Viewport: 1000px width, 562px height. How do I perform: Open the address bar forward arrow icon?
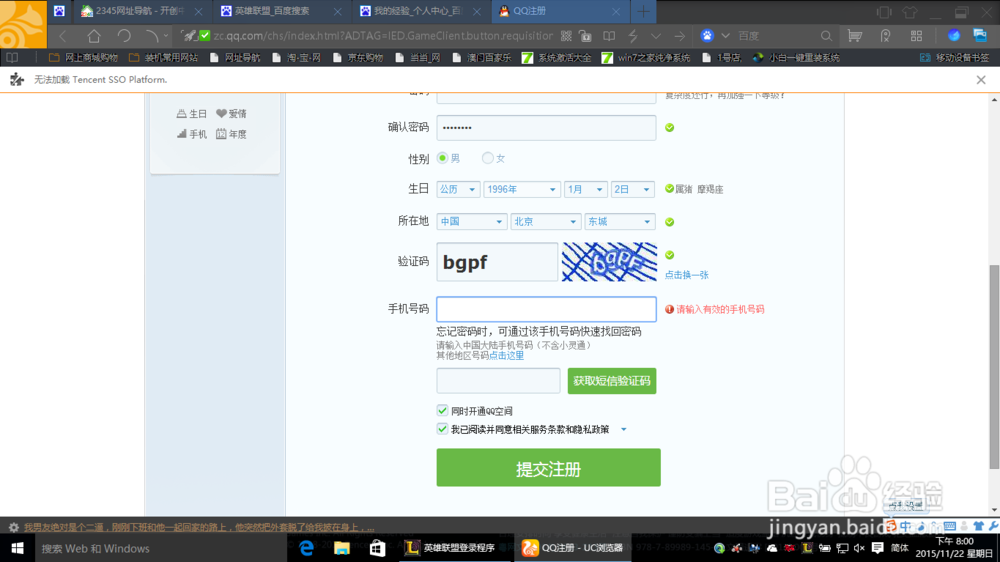[679, 36]
